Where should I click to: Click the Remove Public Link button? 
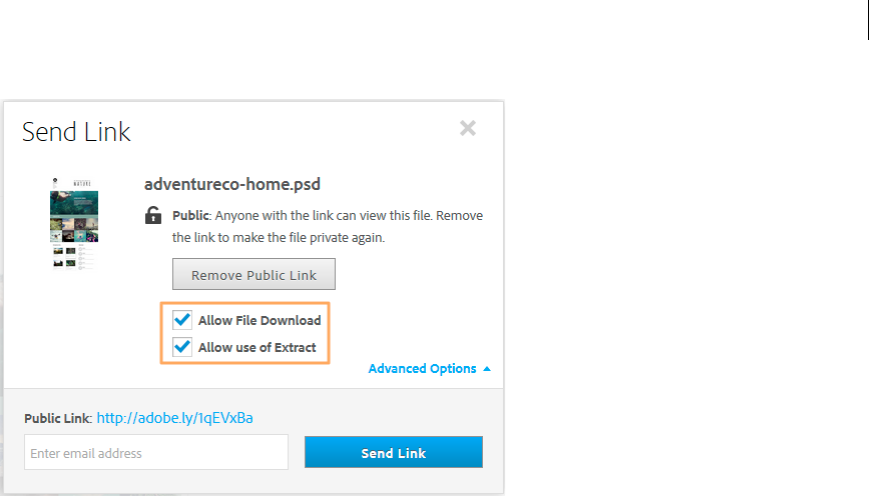tap(253, 275)
